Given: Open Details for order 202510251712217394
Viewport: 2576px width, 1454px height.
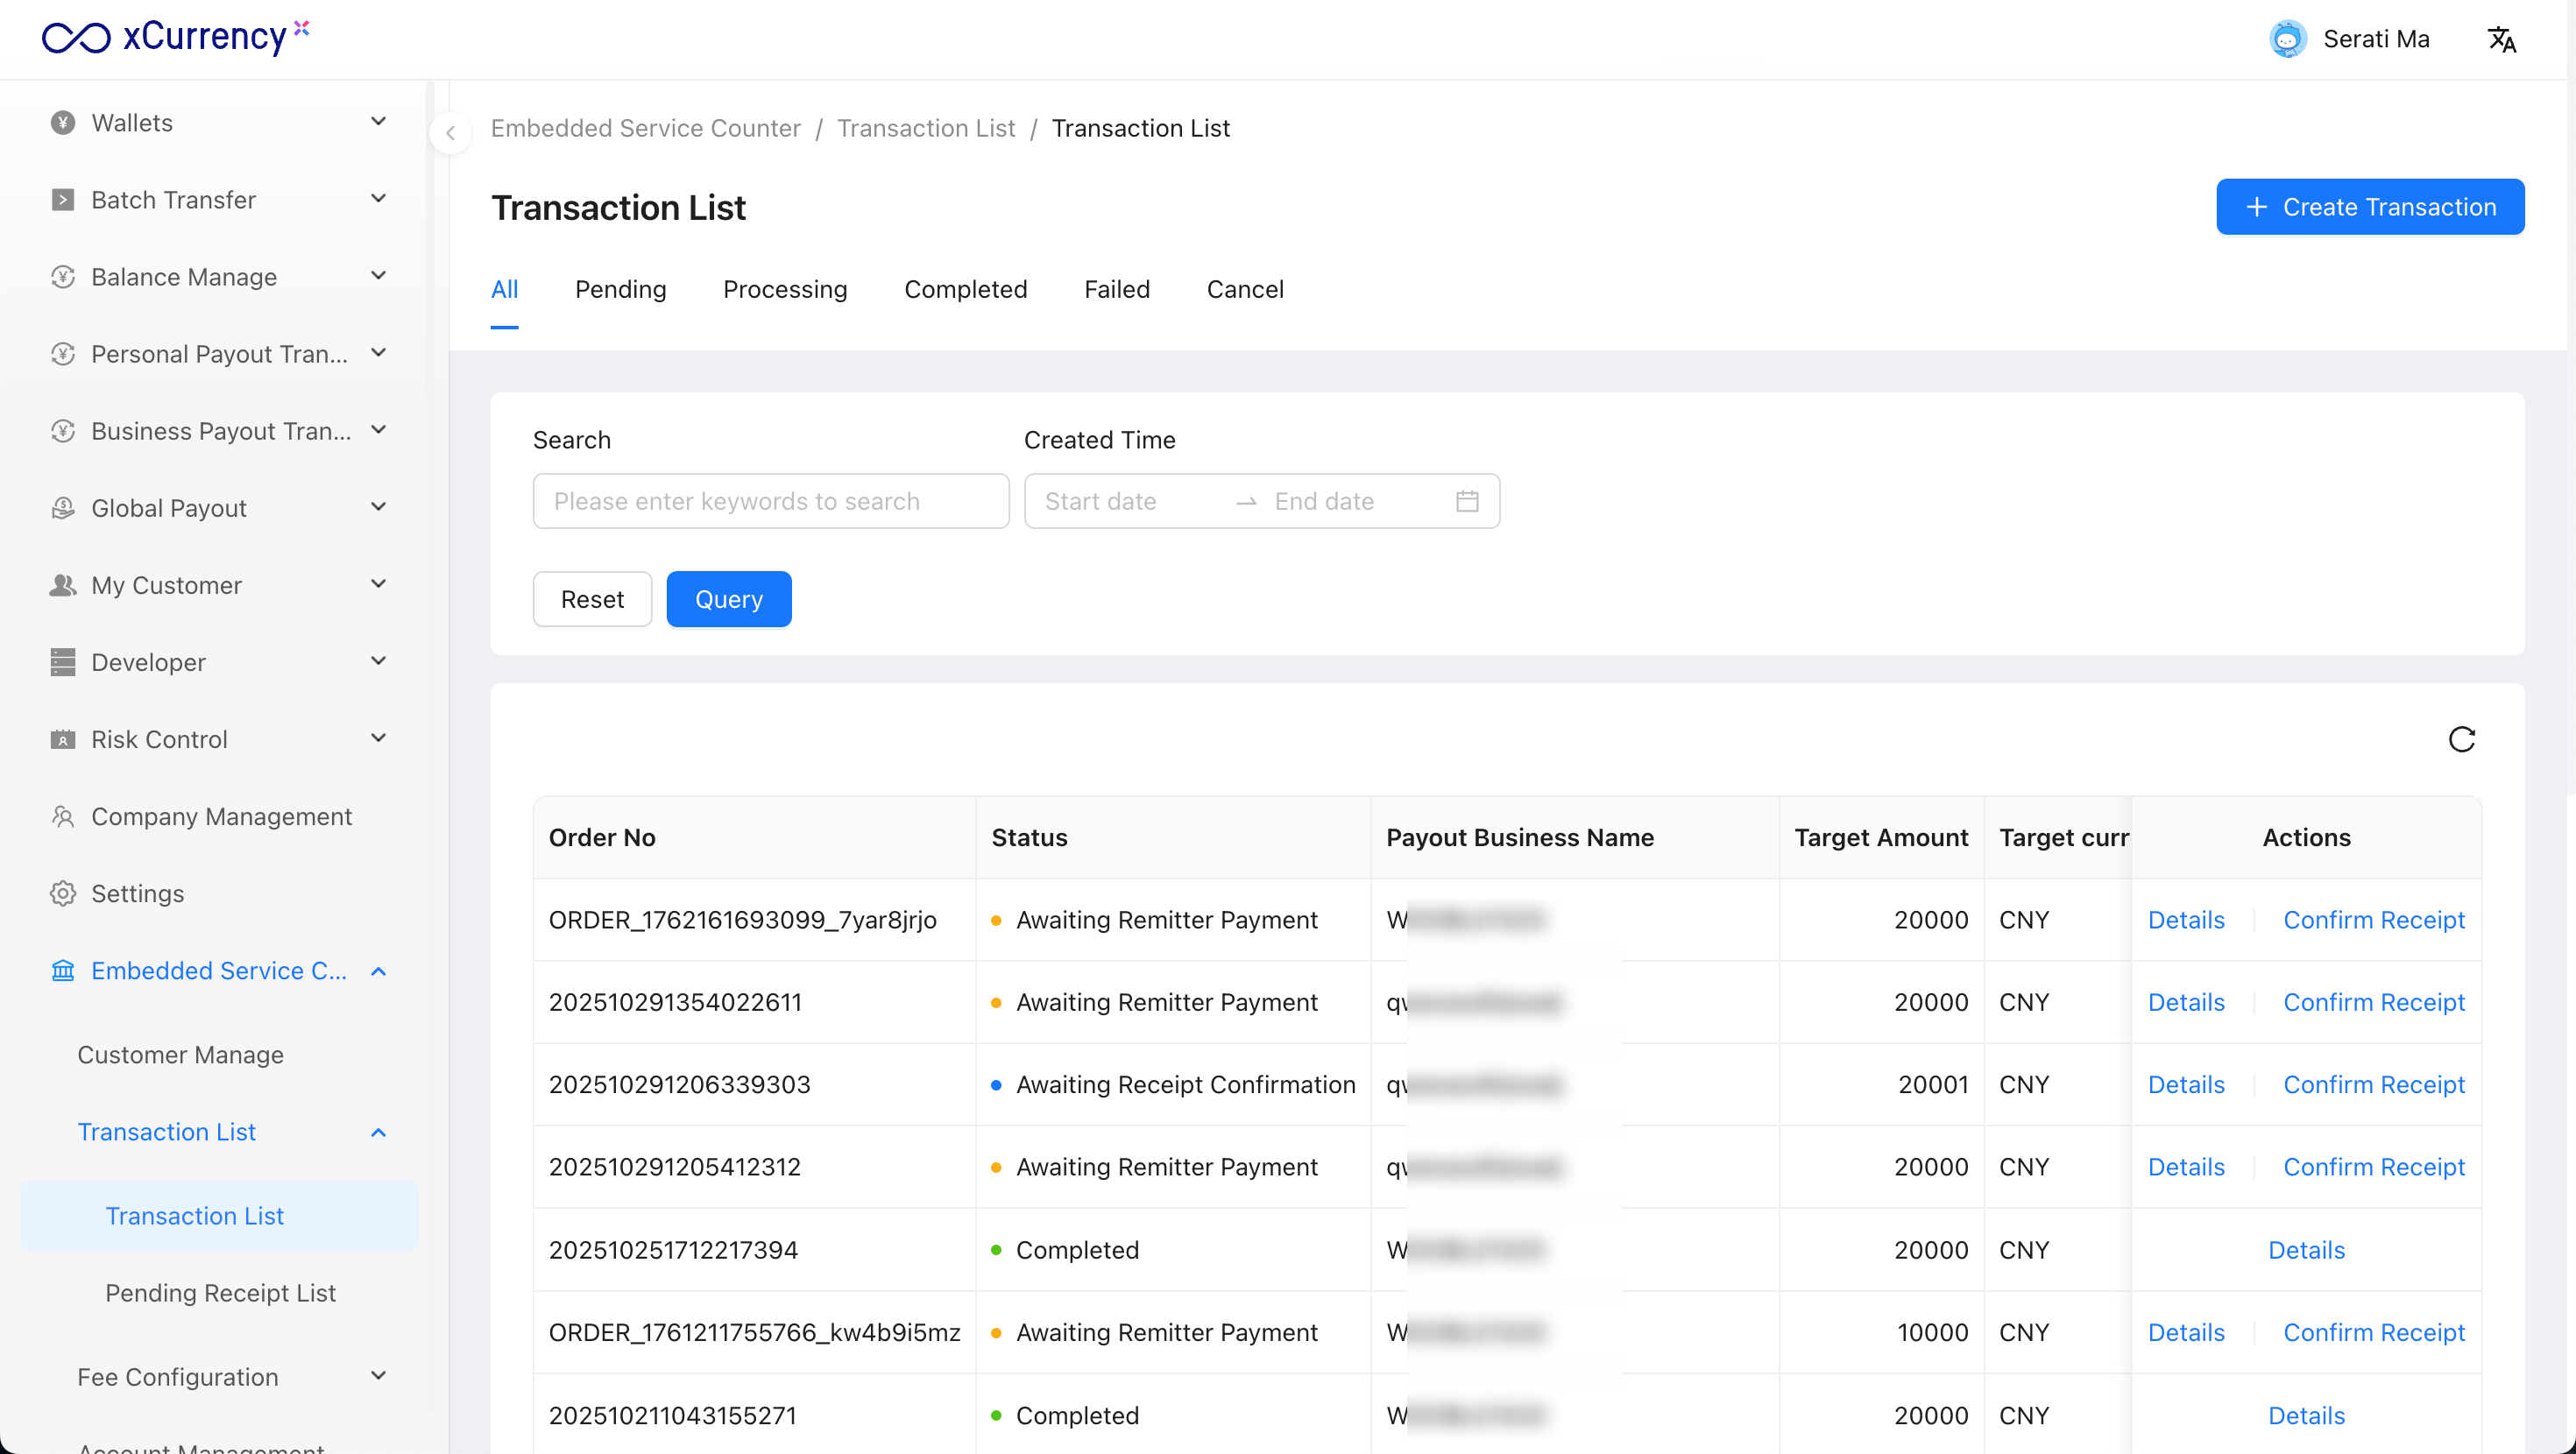Looking at the screenshot, I should click(2305, 1249).
